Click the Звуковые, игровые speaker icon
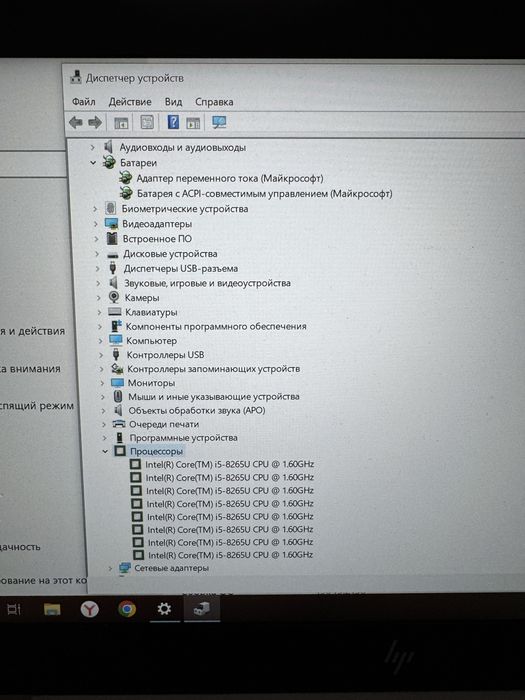The width and height of the screenshot is (525, 700). [x=114, y=283]
